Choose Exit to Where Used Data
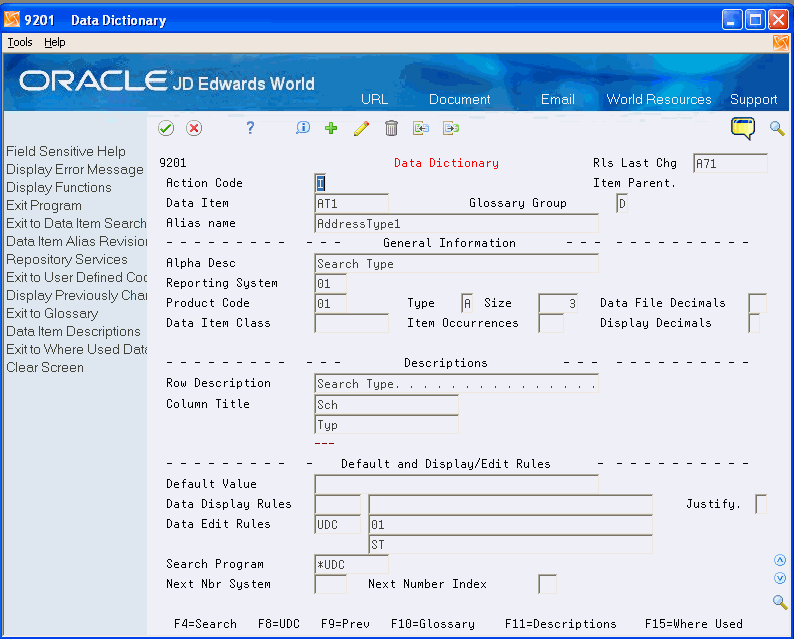 coord(76,349)
